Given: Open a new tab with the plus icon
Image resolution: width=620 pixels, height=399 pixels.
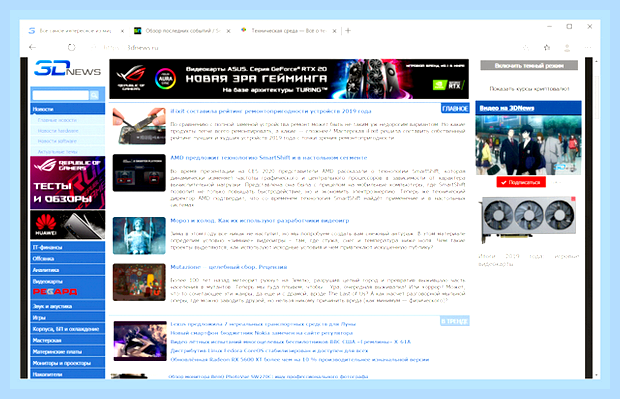Looking at the screenshot, I should click(x=348, y=30).
